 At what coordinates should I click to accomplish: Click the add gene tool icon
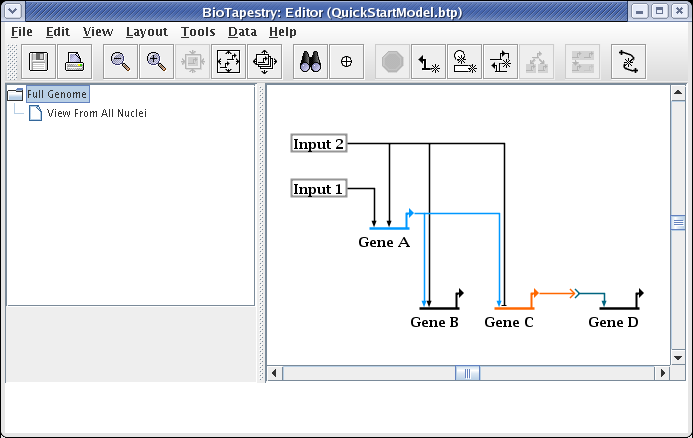(x=463, y=62)
